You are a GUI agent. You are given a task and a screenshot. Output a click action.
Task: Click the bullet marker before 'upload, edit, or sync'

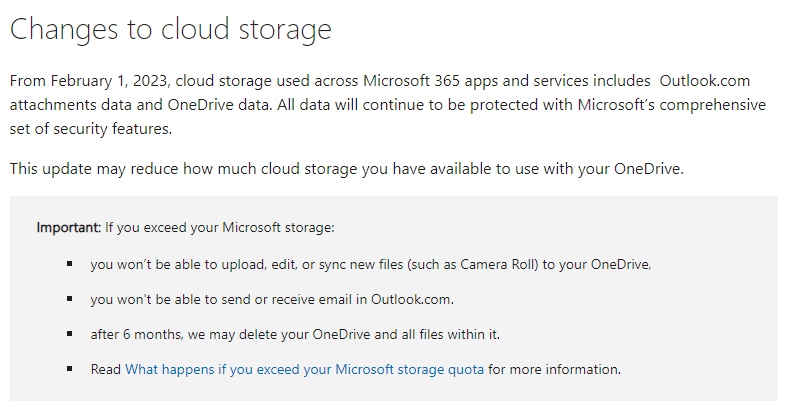pyautogui.click(x=71, y=264)
